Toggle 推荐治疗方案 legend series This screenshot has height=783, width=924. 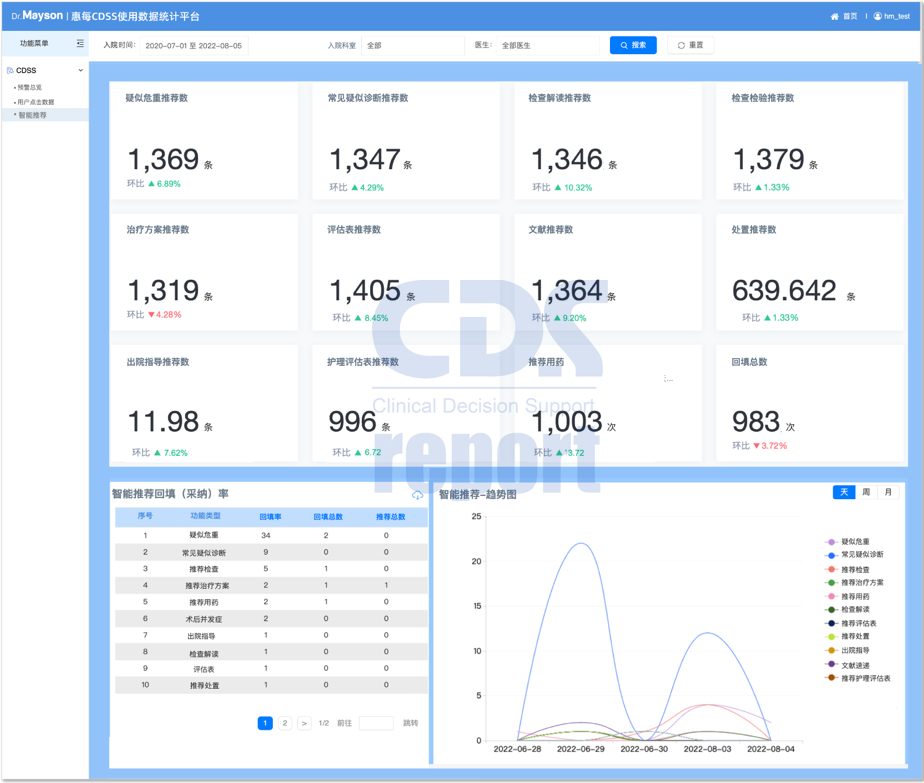click(854, 582)
